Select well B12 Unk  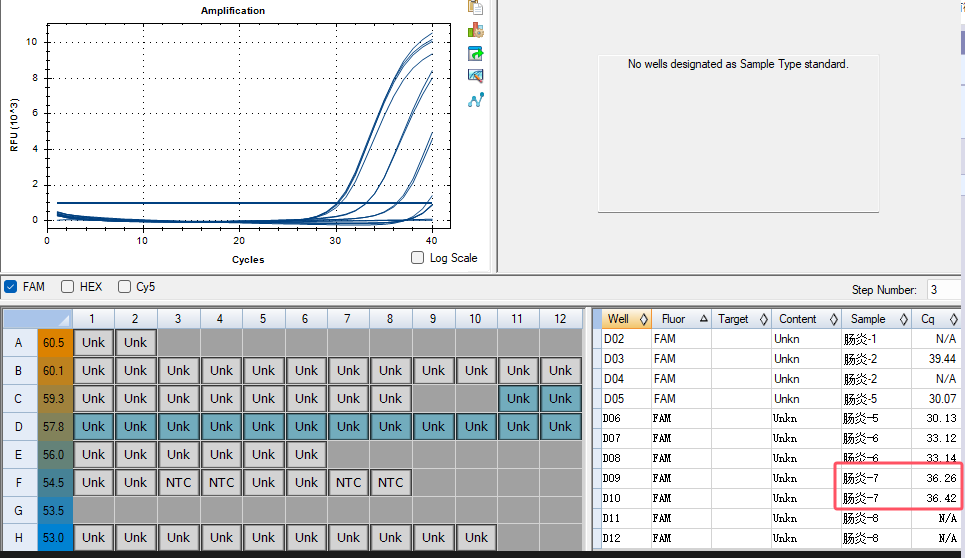[561, 370]
